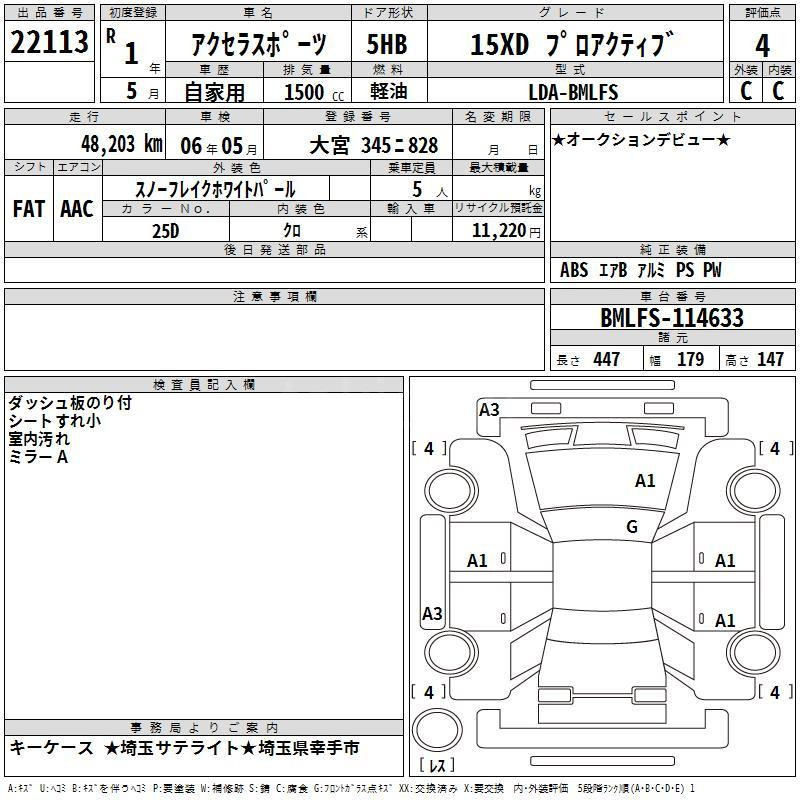
Task: Click the equipment list ABS エアB アルミ PS PW
Action: 641,270
